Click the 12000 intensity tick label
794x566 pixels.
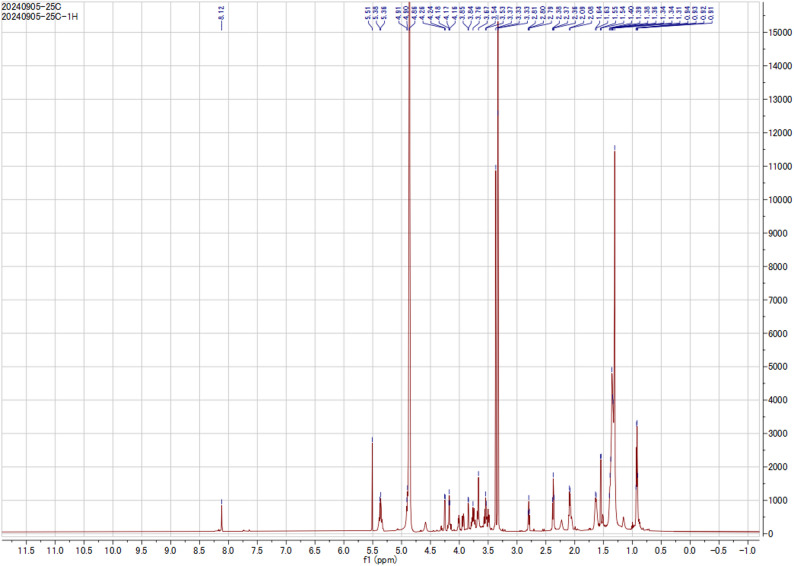click(x=781, y=133)
